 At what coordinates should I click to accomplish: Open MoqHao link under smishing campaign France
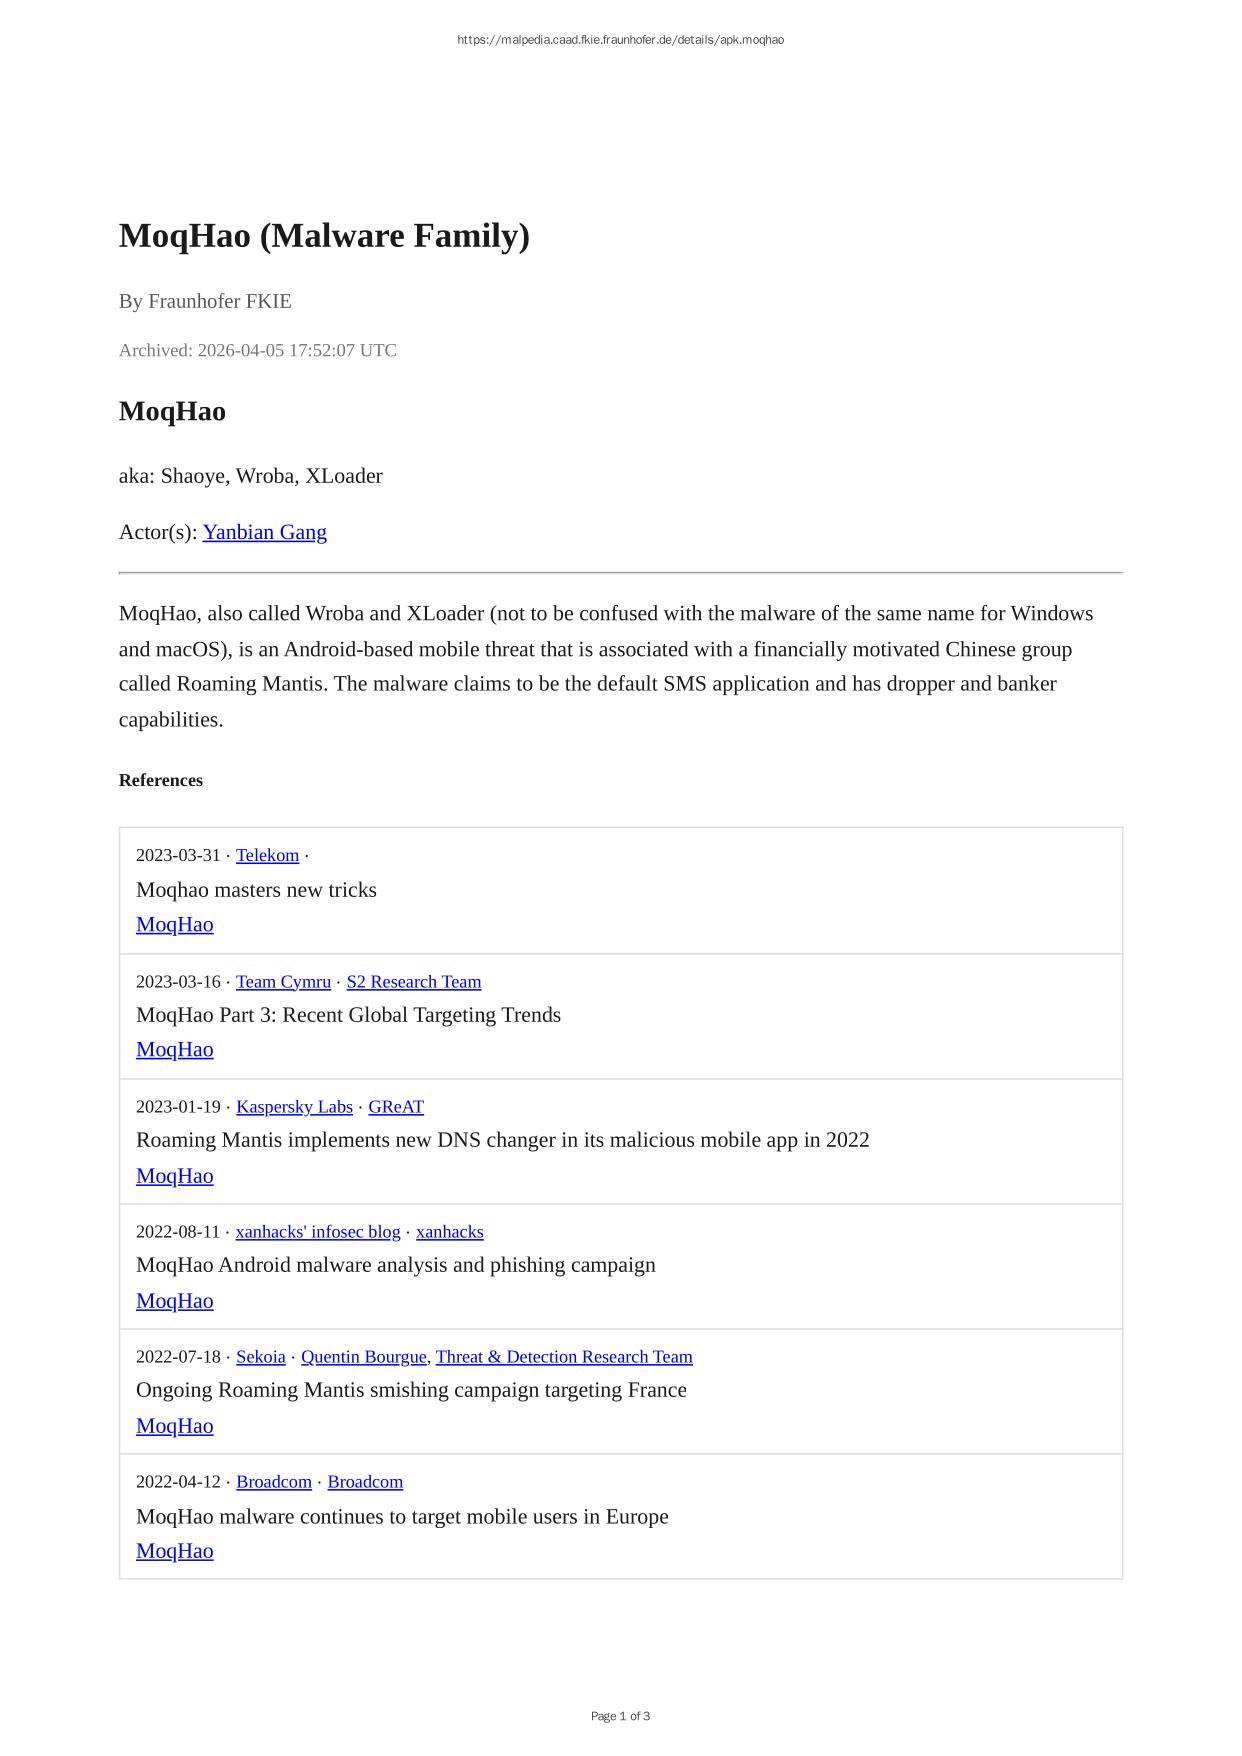click(175, 1426)
